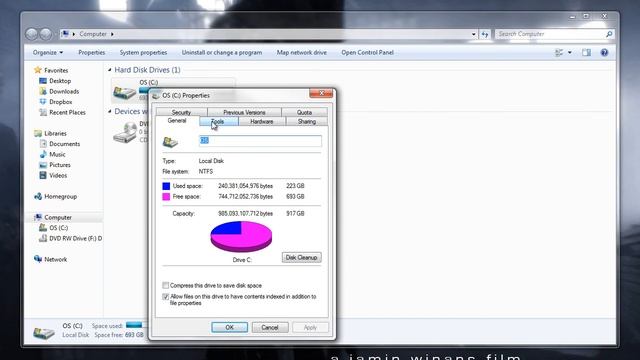Collapse the Devices with Removable Storage group
Viewport: 640px width, 360px height.
pos(110,111)
